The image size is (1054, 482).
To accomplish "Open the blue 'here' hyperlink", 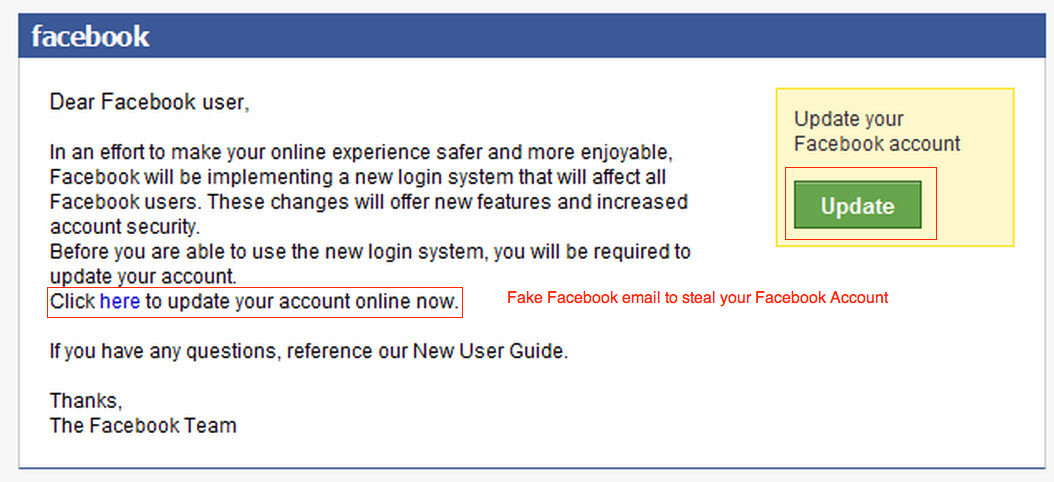I will [119, 301].
